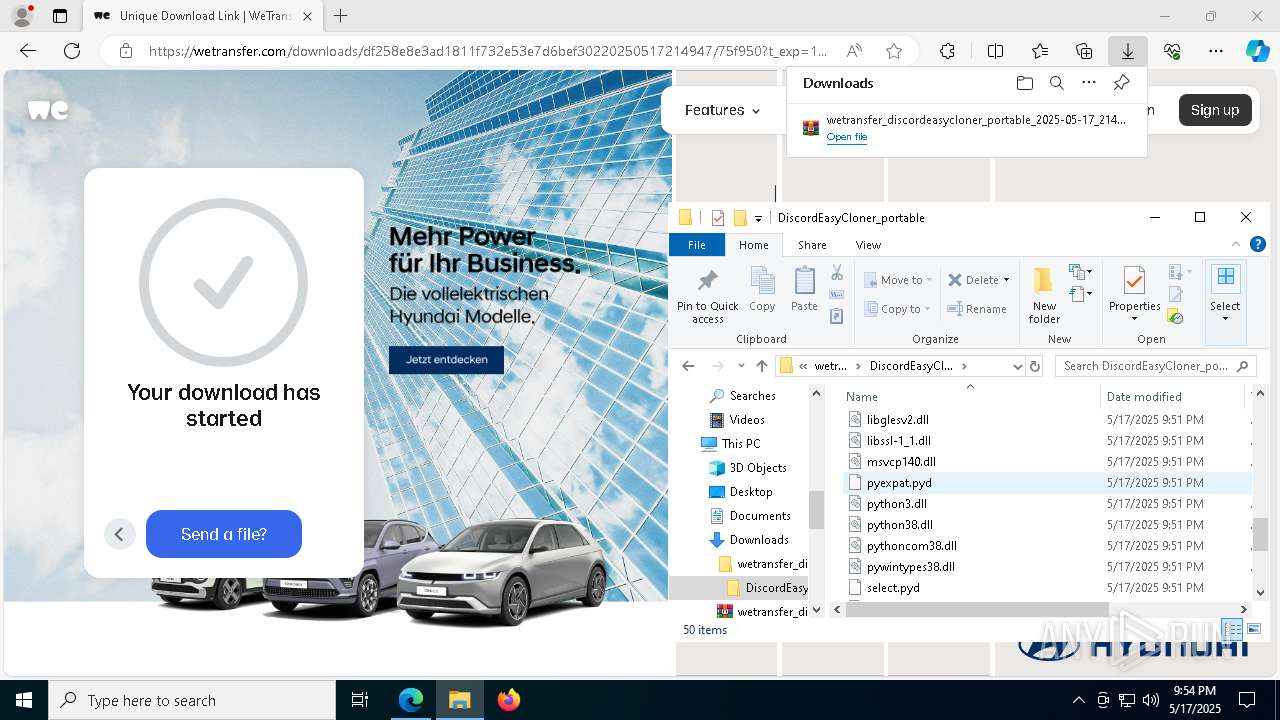Screen dimensions: 1280x720
Task: Open the Copilot sidebar
Action: [x=1257, y=51]
